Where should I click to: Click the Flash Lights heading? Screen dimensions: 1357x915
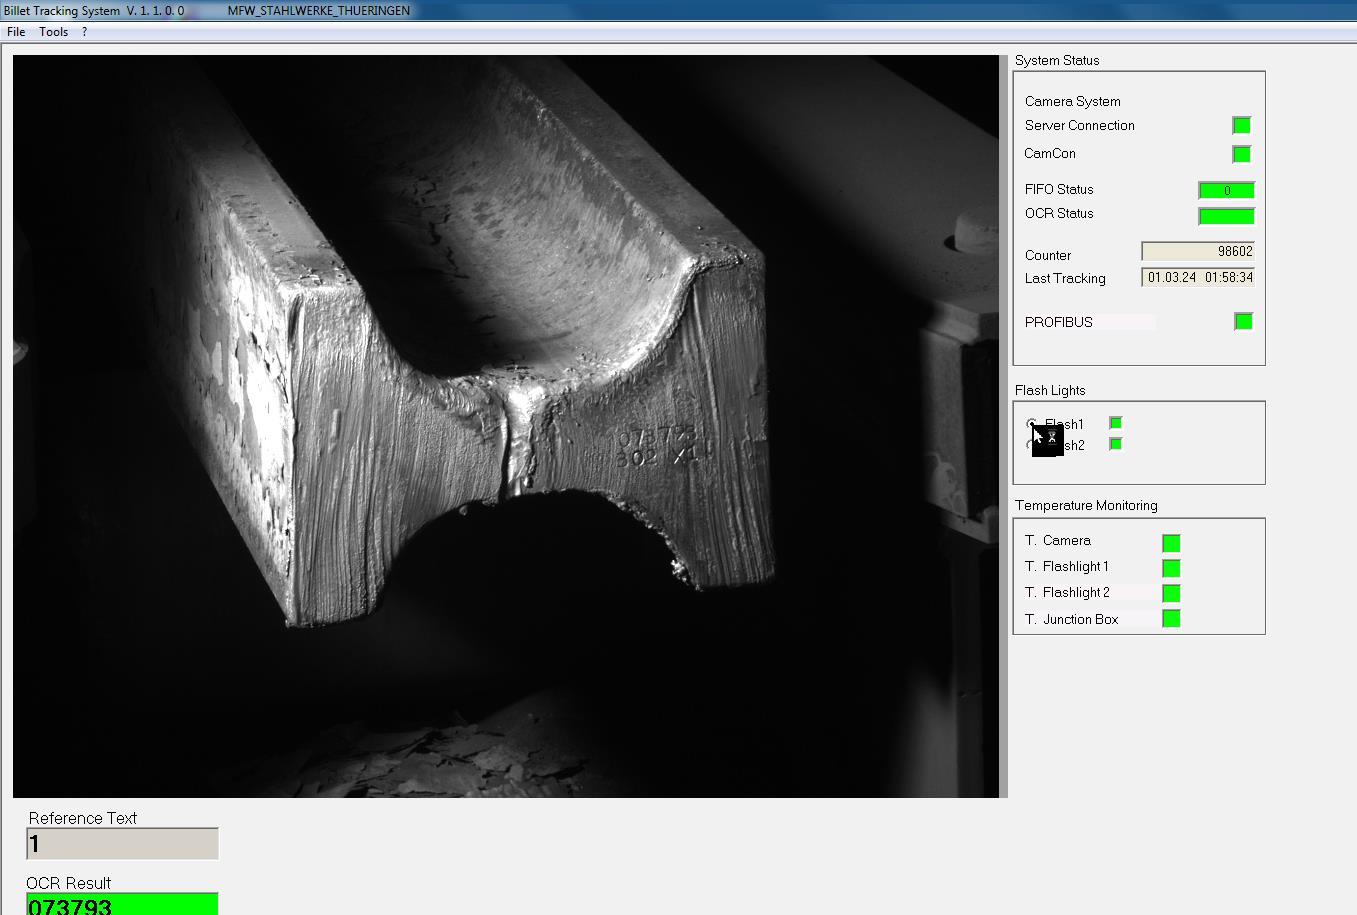coord(1050,390)
